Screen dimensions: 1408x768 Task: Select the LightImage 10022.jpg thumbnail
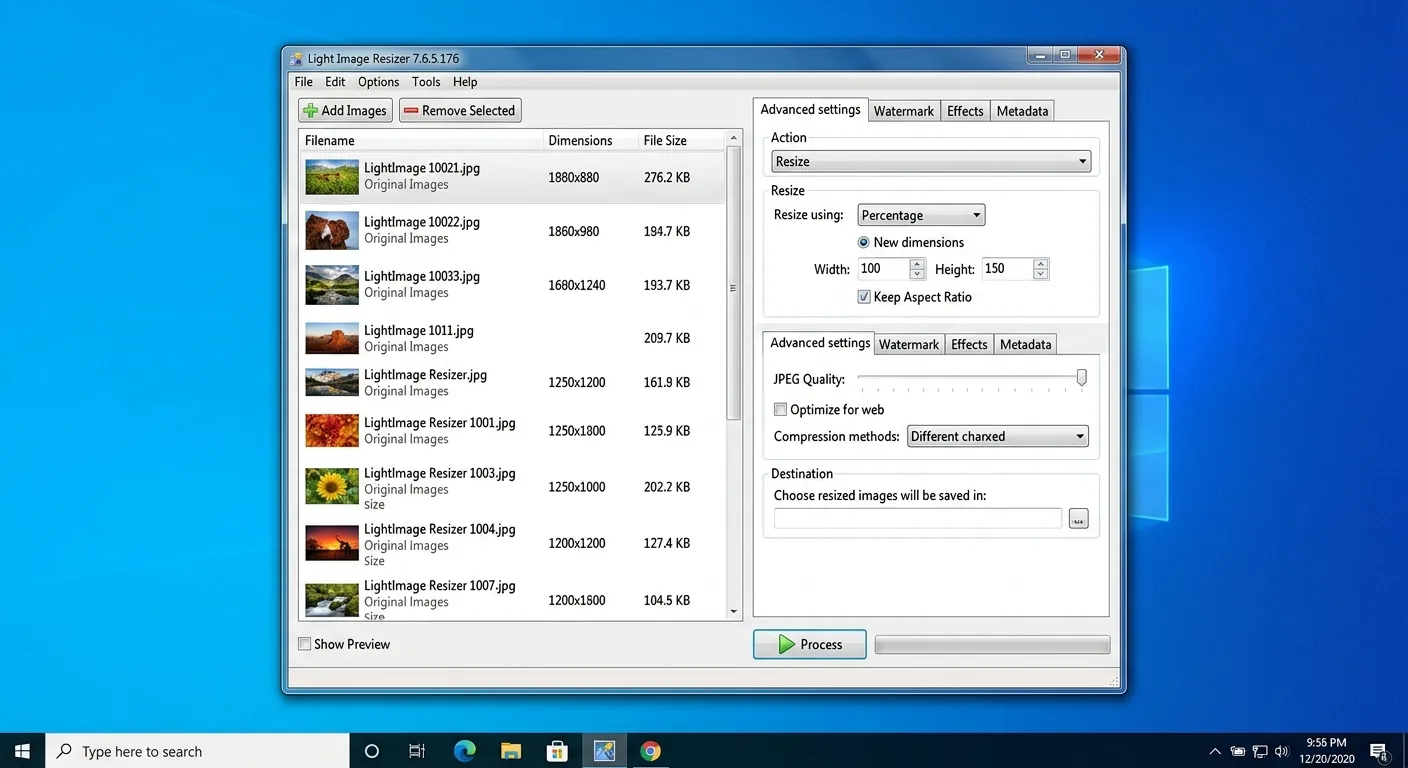coord(332,231)
